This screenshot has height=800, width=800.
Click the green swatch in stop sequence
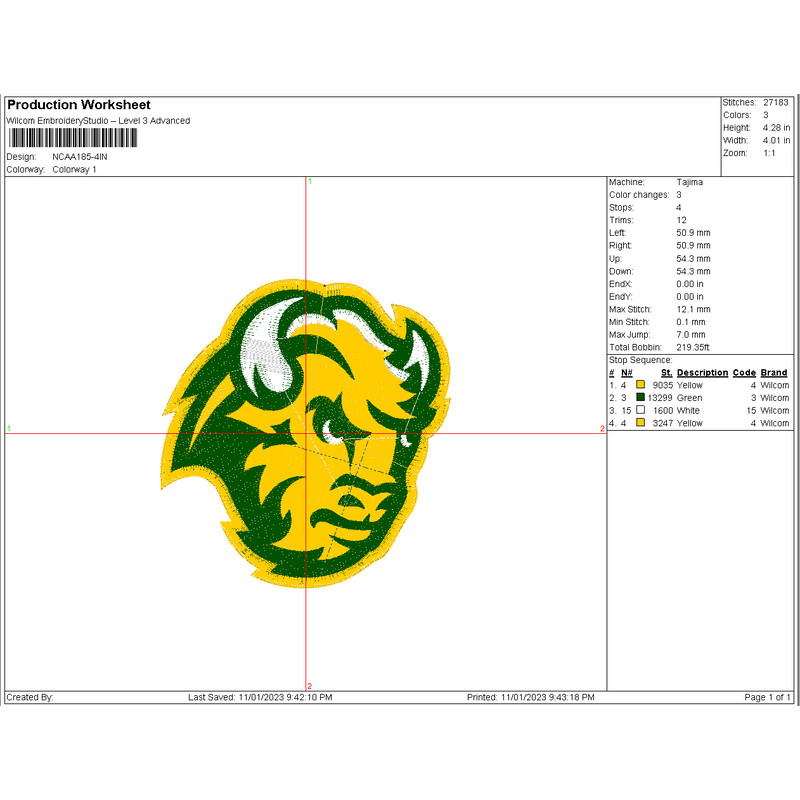(640, 397)
